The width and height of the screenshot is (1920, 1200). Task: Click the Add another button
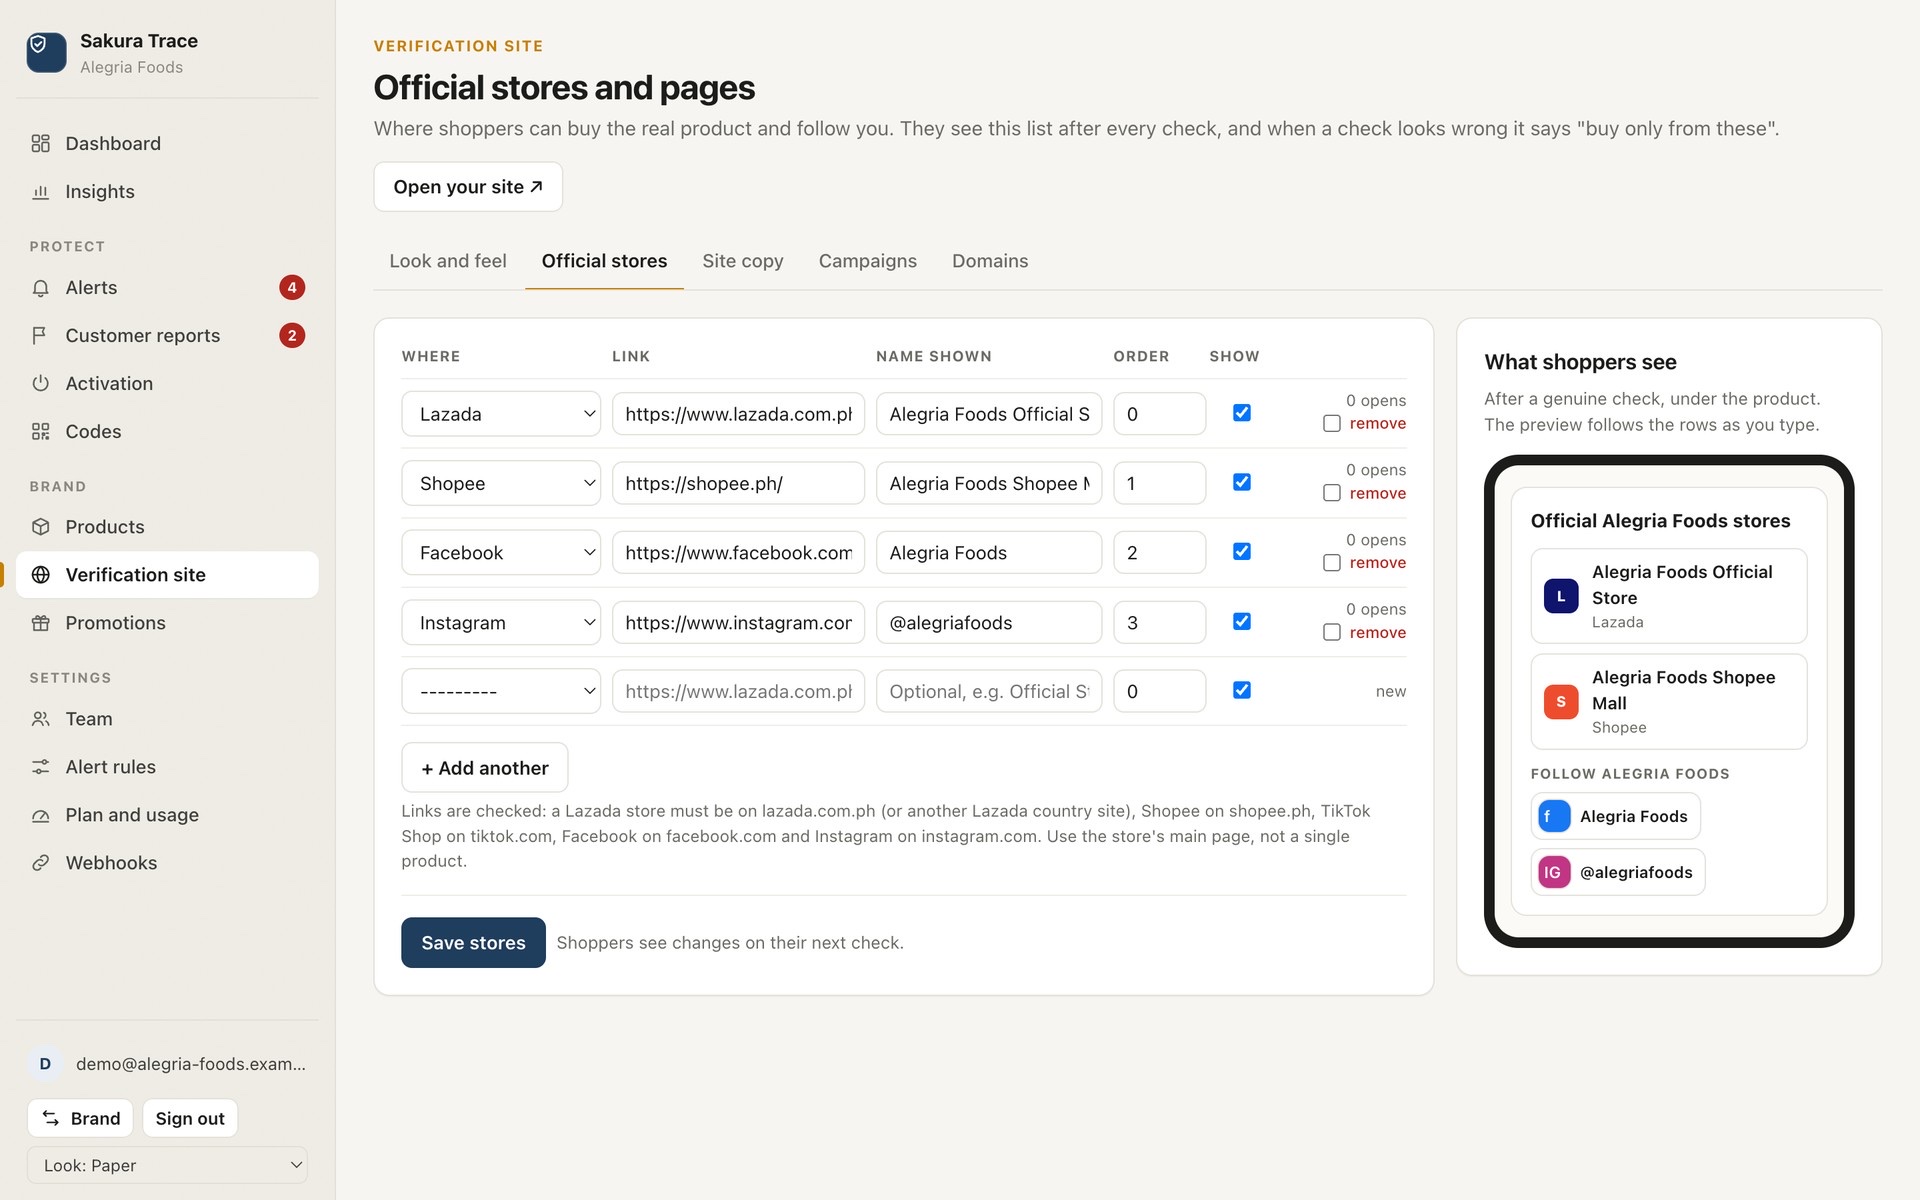pos(484,767)
